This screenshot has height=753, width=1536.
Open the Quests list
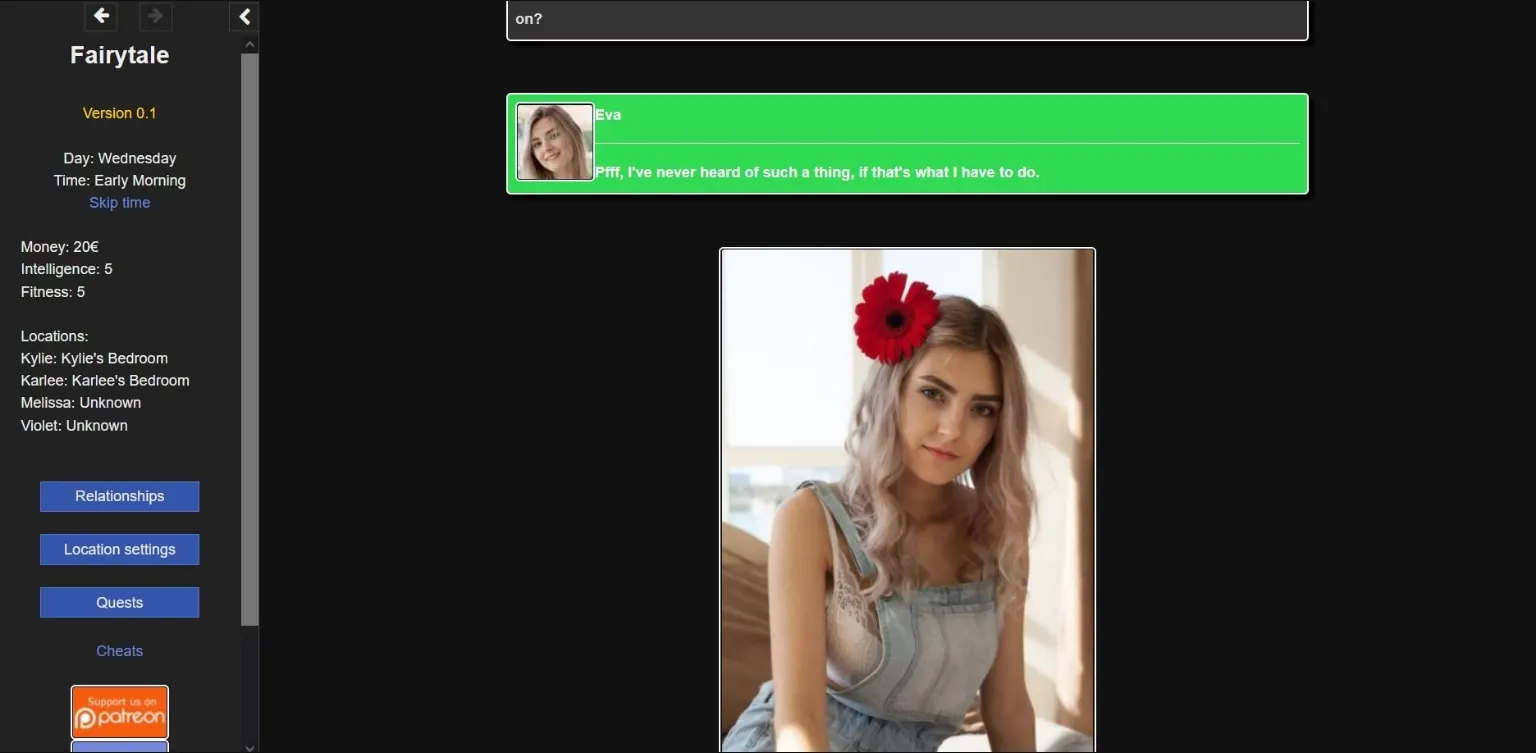[119, 602]
